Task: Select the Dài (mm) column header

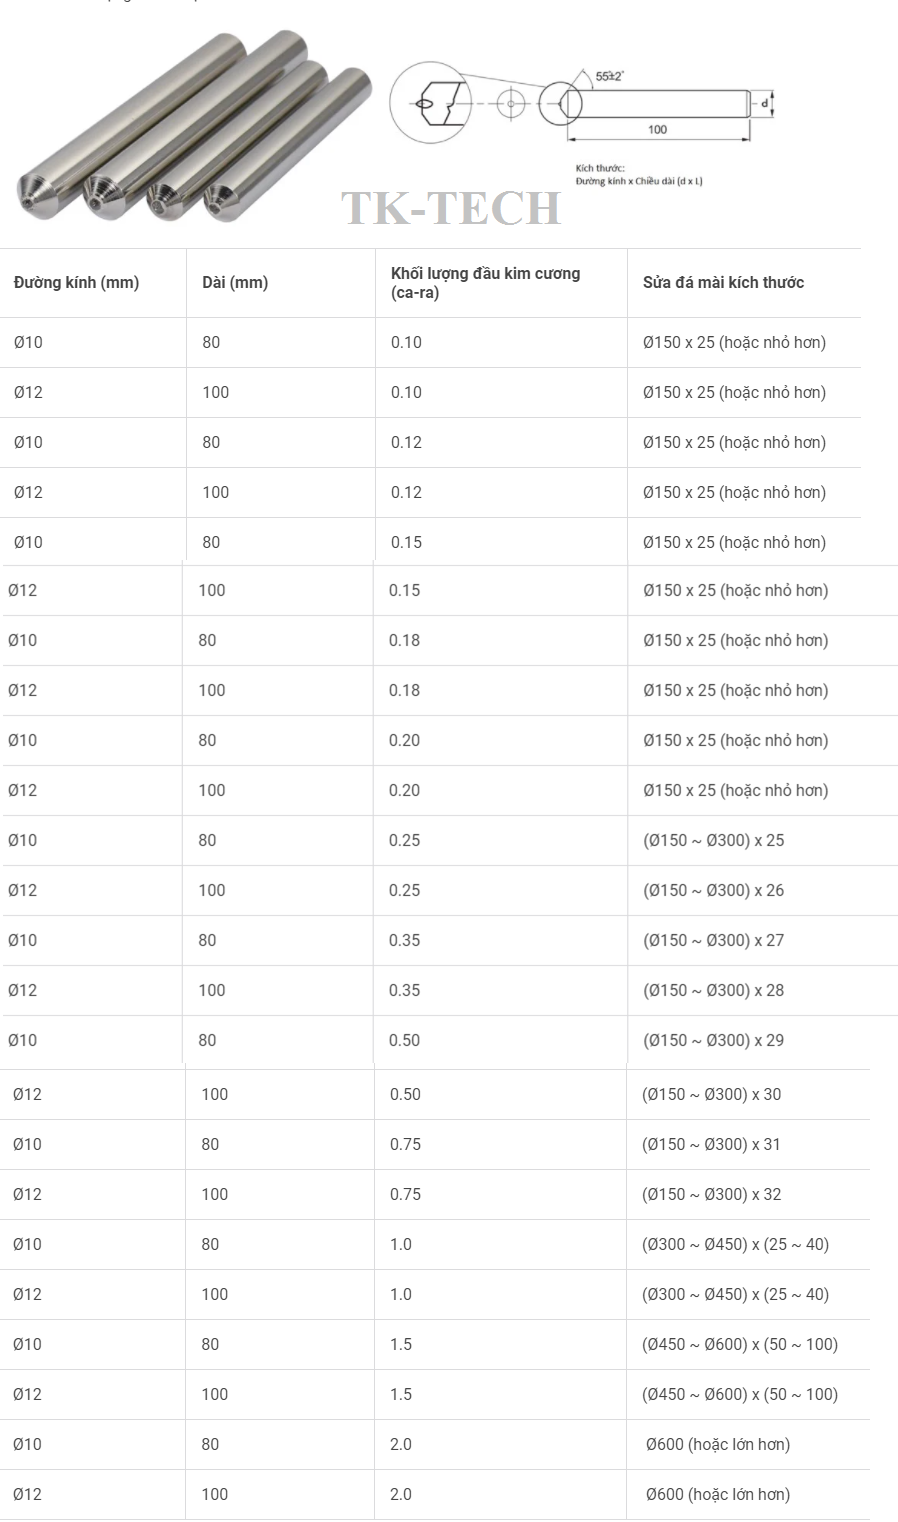Action: click(235, 283)
